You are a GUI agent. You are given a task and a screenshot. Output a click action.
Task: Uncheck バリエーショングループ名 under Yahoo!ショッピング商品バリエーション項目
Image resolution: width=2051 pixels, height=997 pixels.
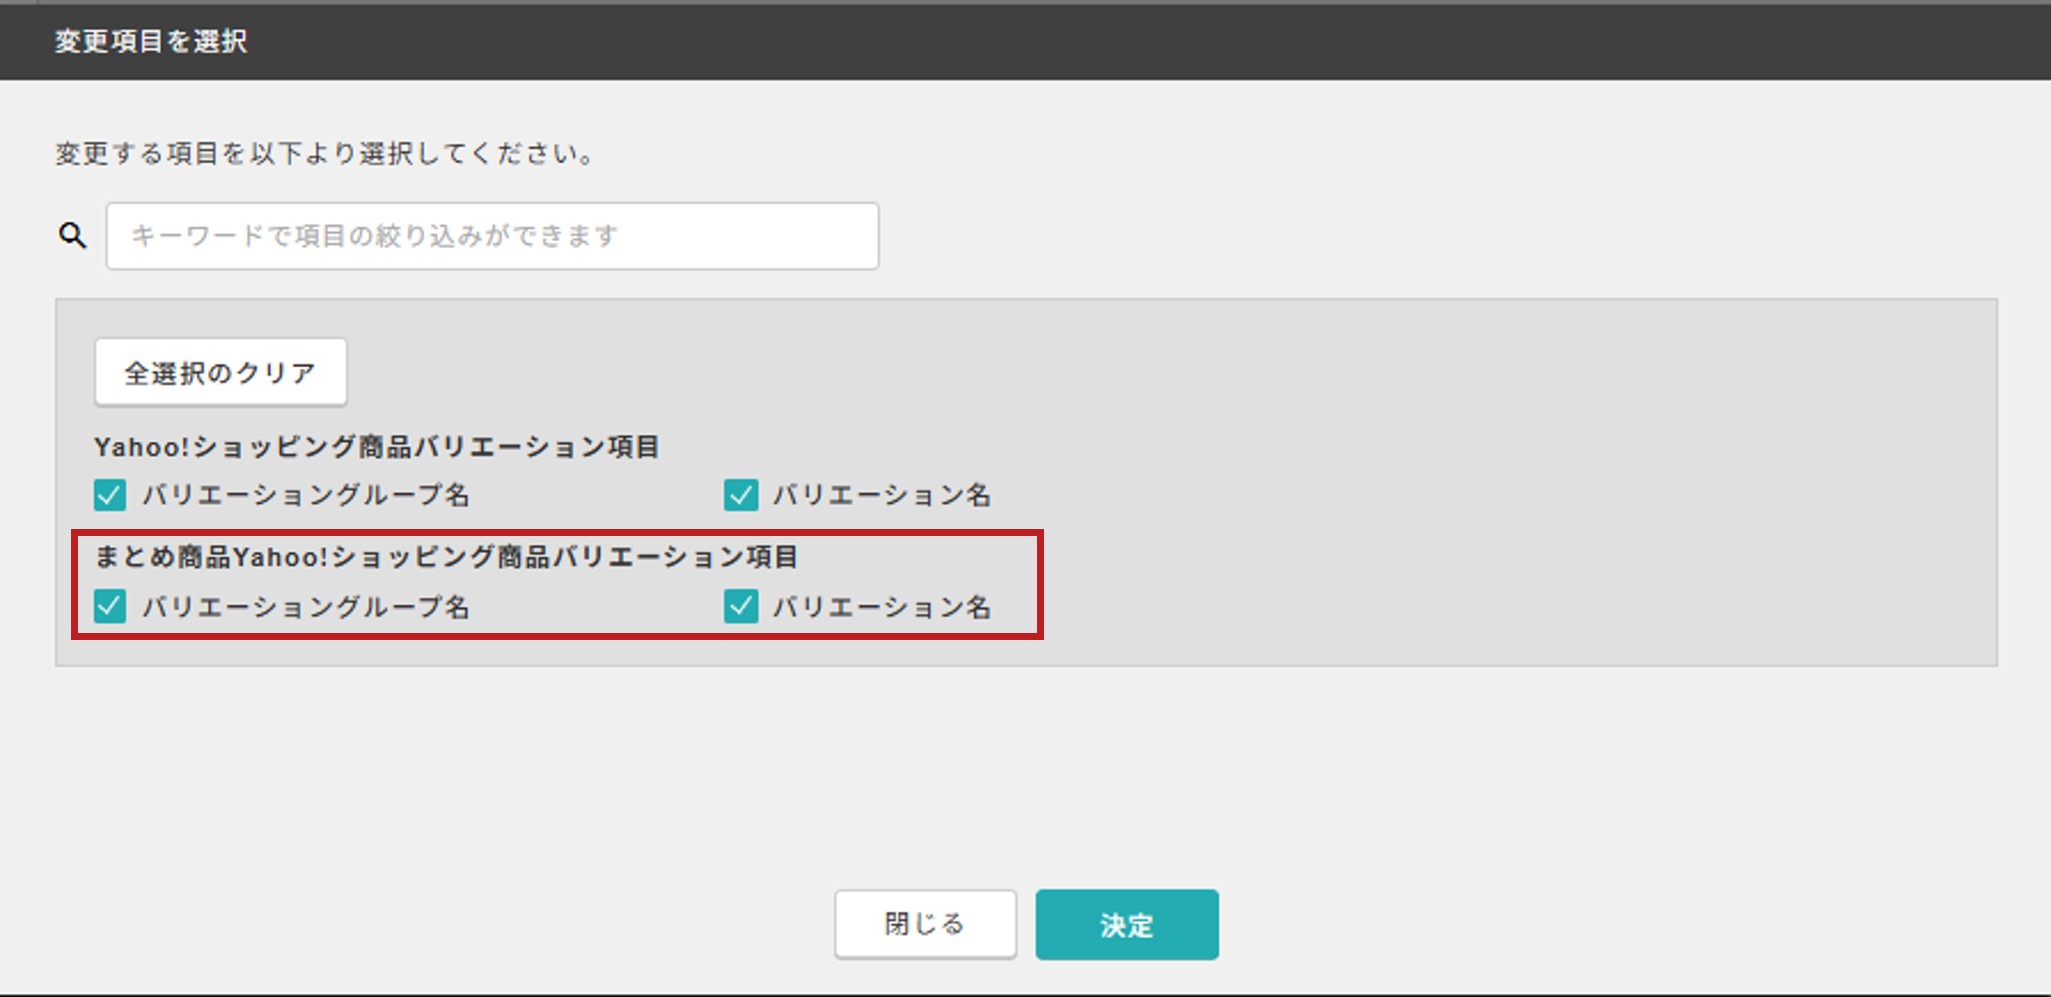(110, 495)
